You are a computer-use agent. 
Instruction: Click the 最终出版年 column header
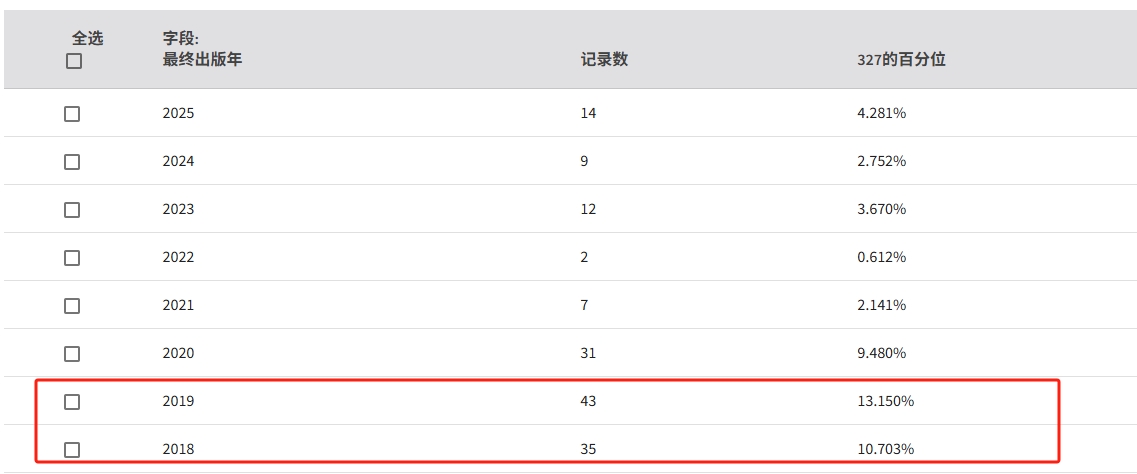202,59
